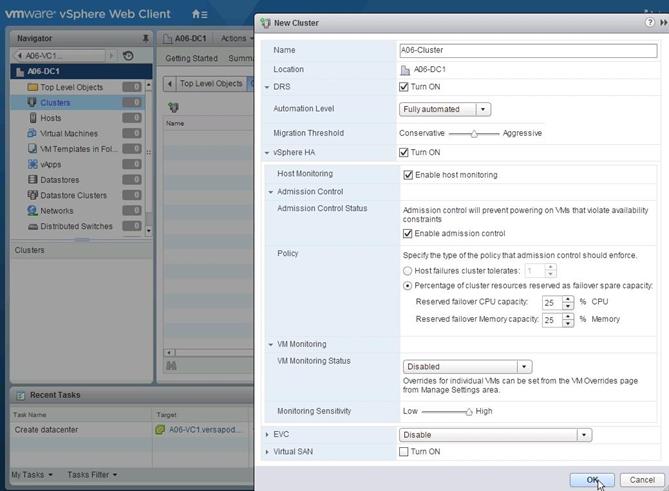Click the VM Templates in Folders icon
The image size is (669, 491).
pos(32,148)
